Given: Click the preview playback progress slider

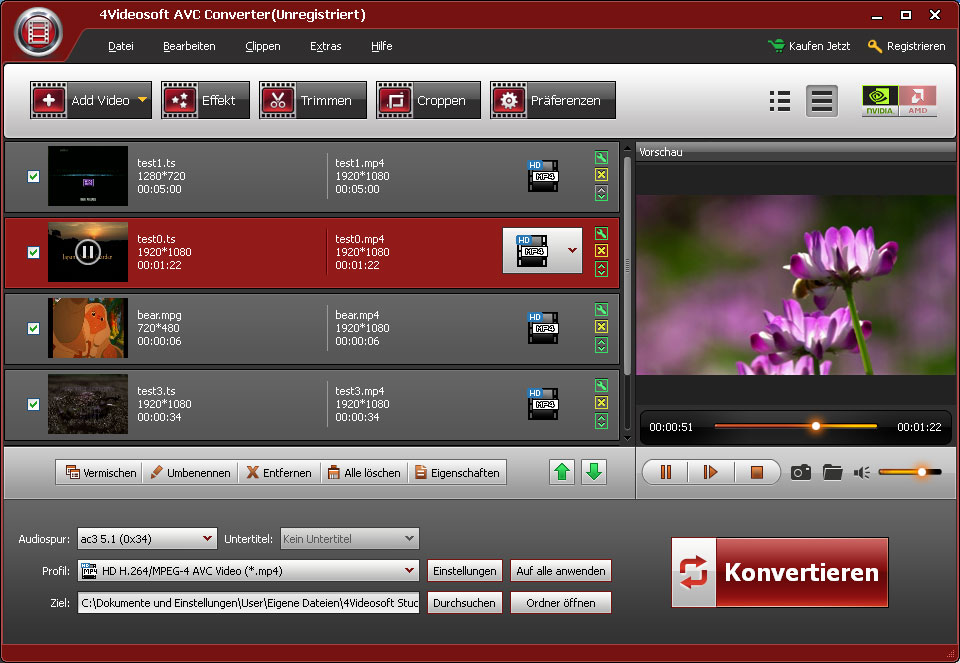Looking at the screenshot, I should (795, 426).
